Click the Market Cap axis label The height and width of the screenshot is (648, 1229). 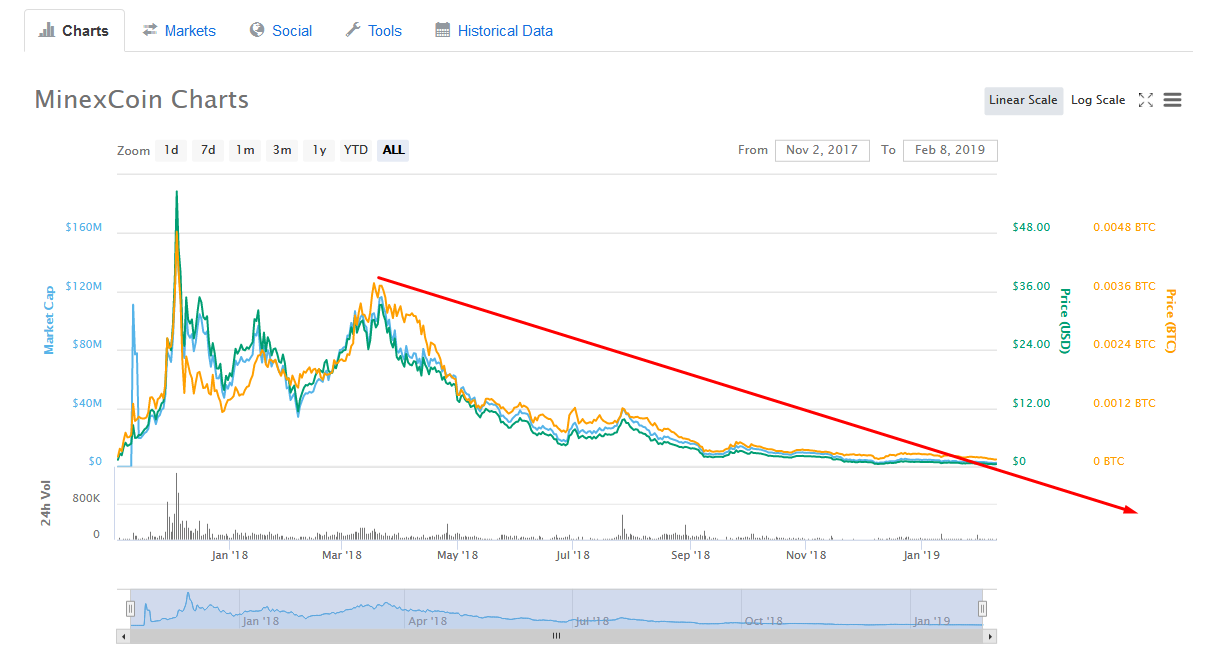coord(48,320)
